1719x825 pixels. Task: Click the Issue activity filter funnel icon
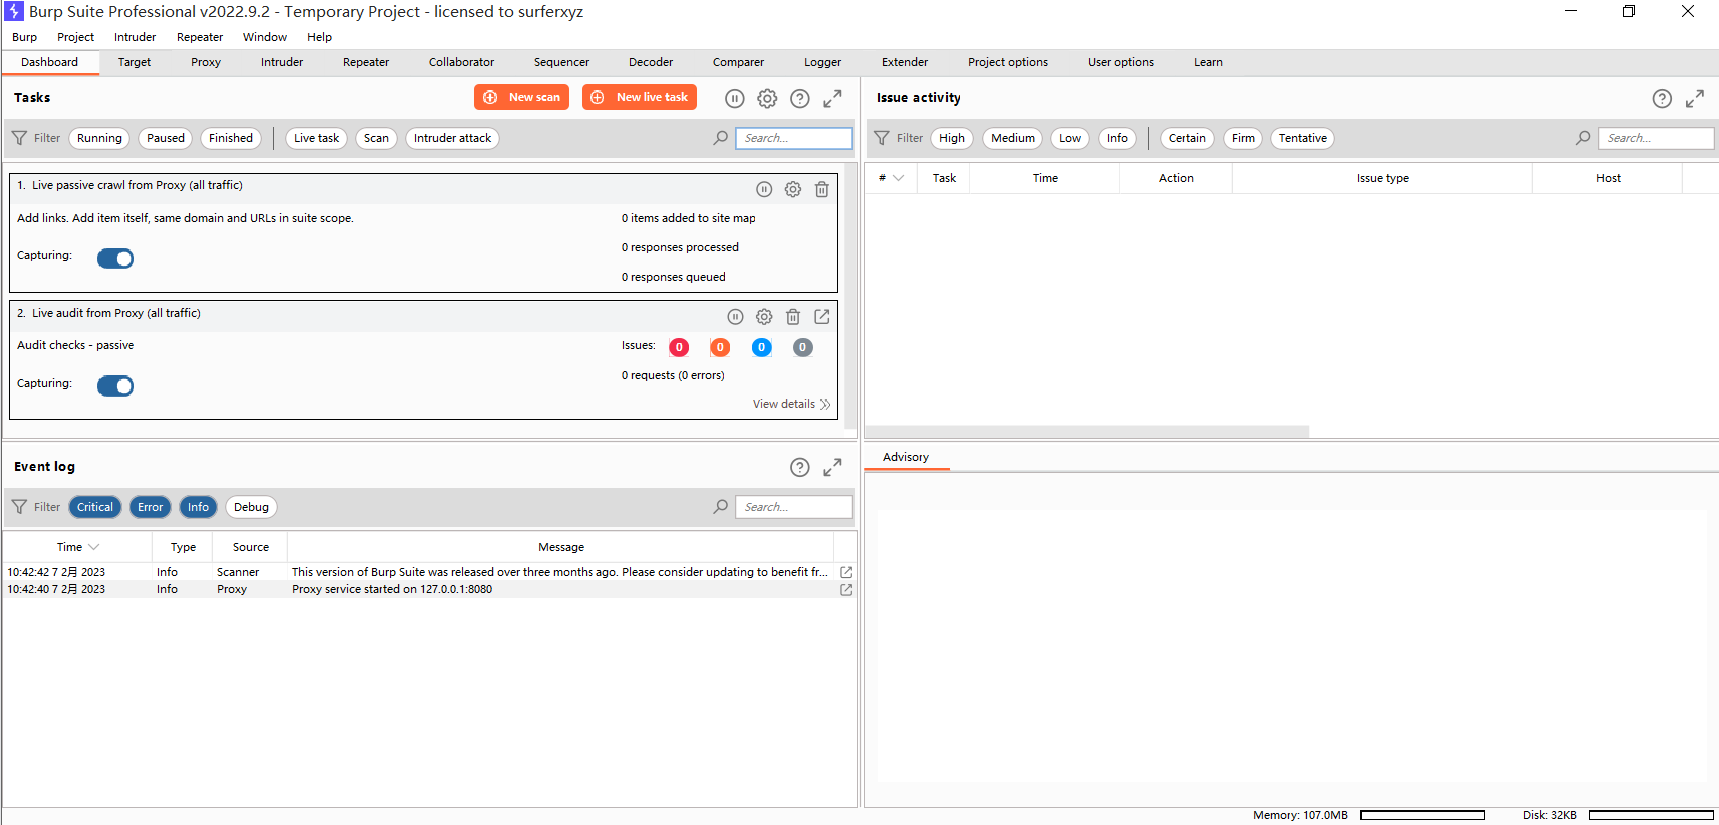(x=882, y=138)
